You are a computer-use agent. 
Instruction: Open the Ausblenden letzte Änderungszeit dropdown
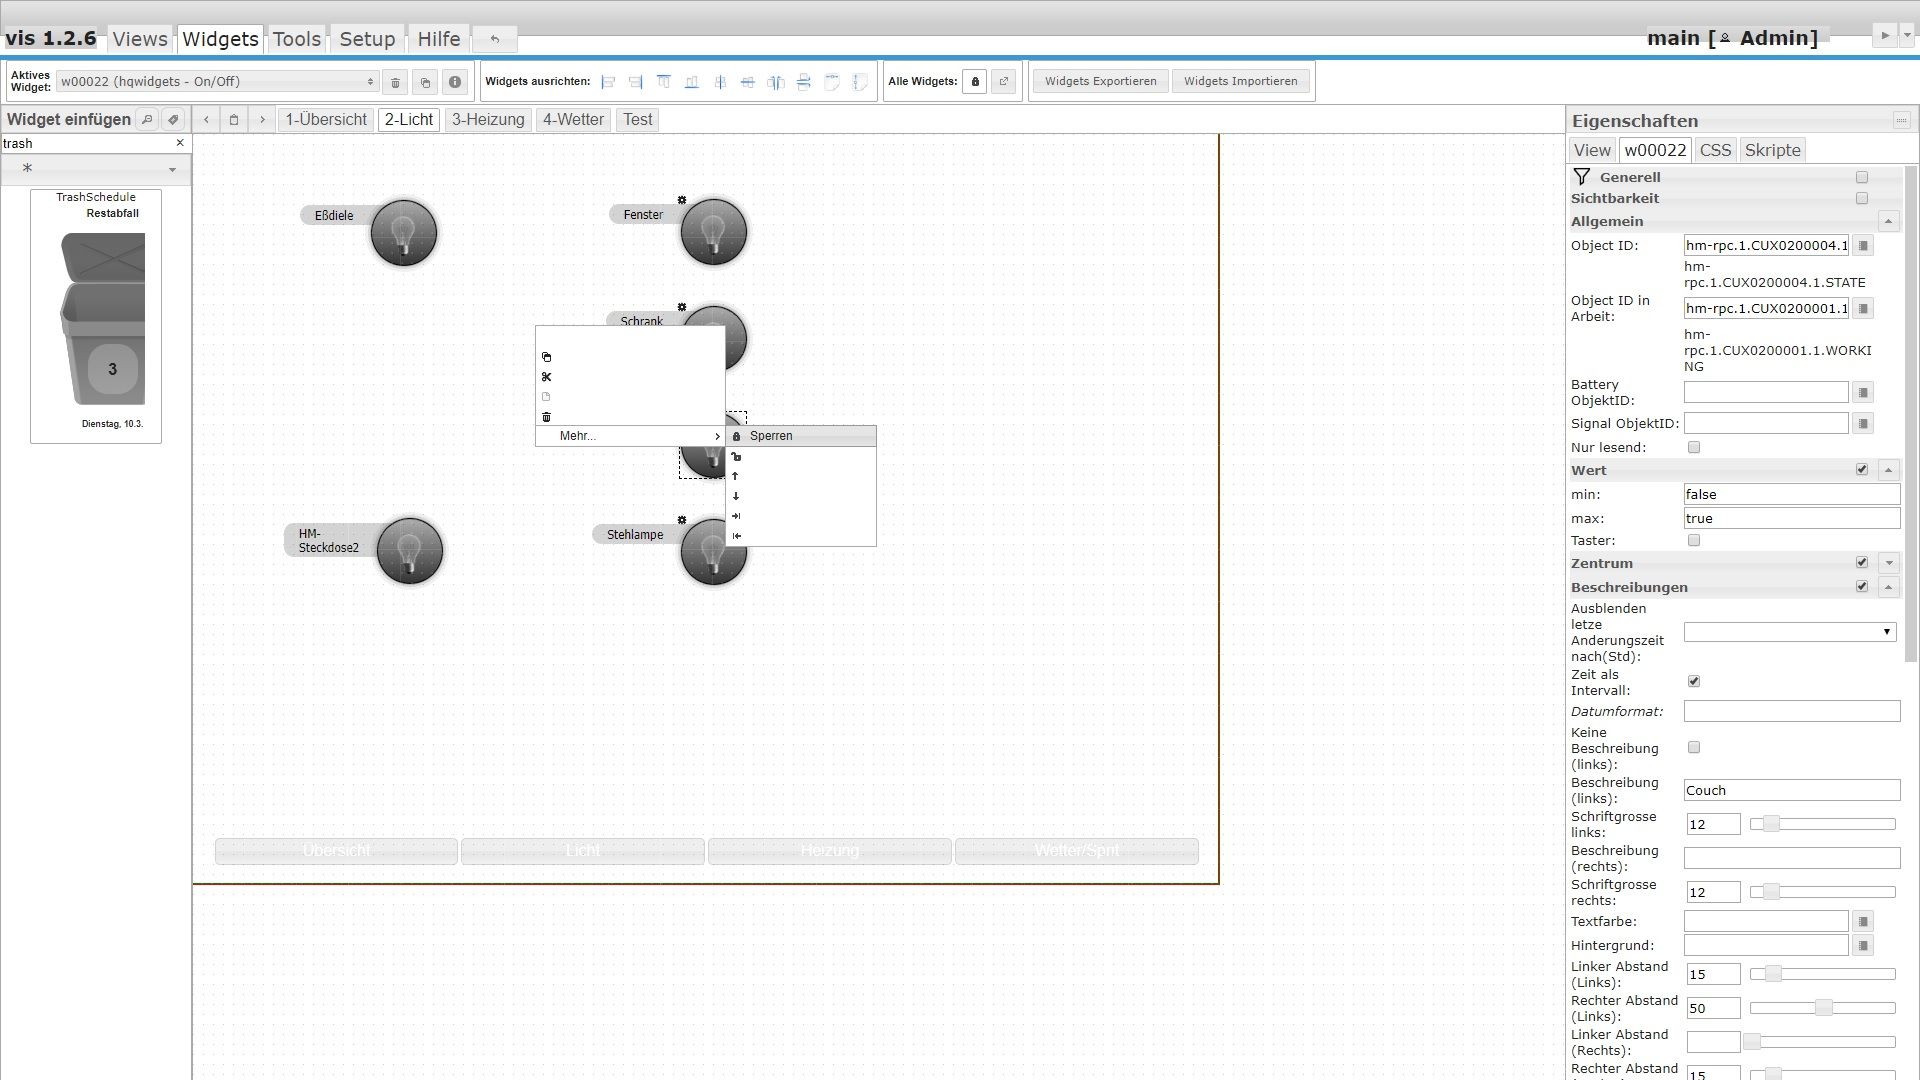[1790, 632]
